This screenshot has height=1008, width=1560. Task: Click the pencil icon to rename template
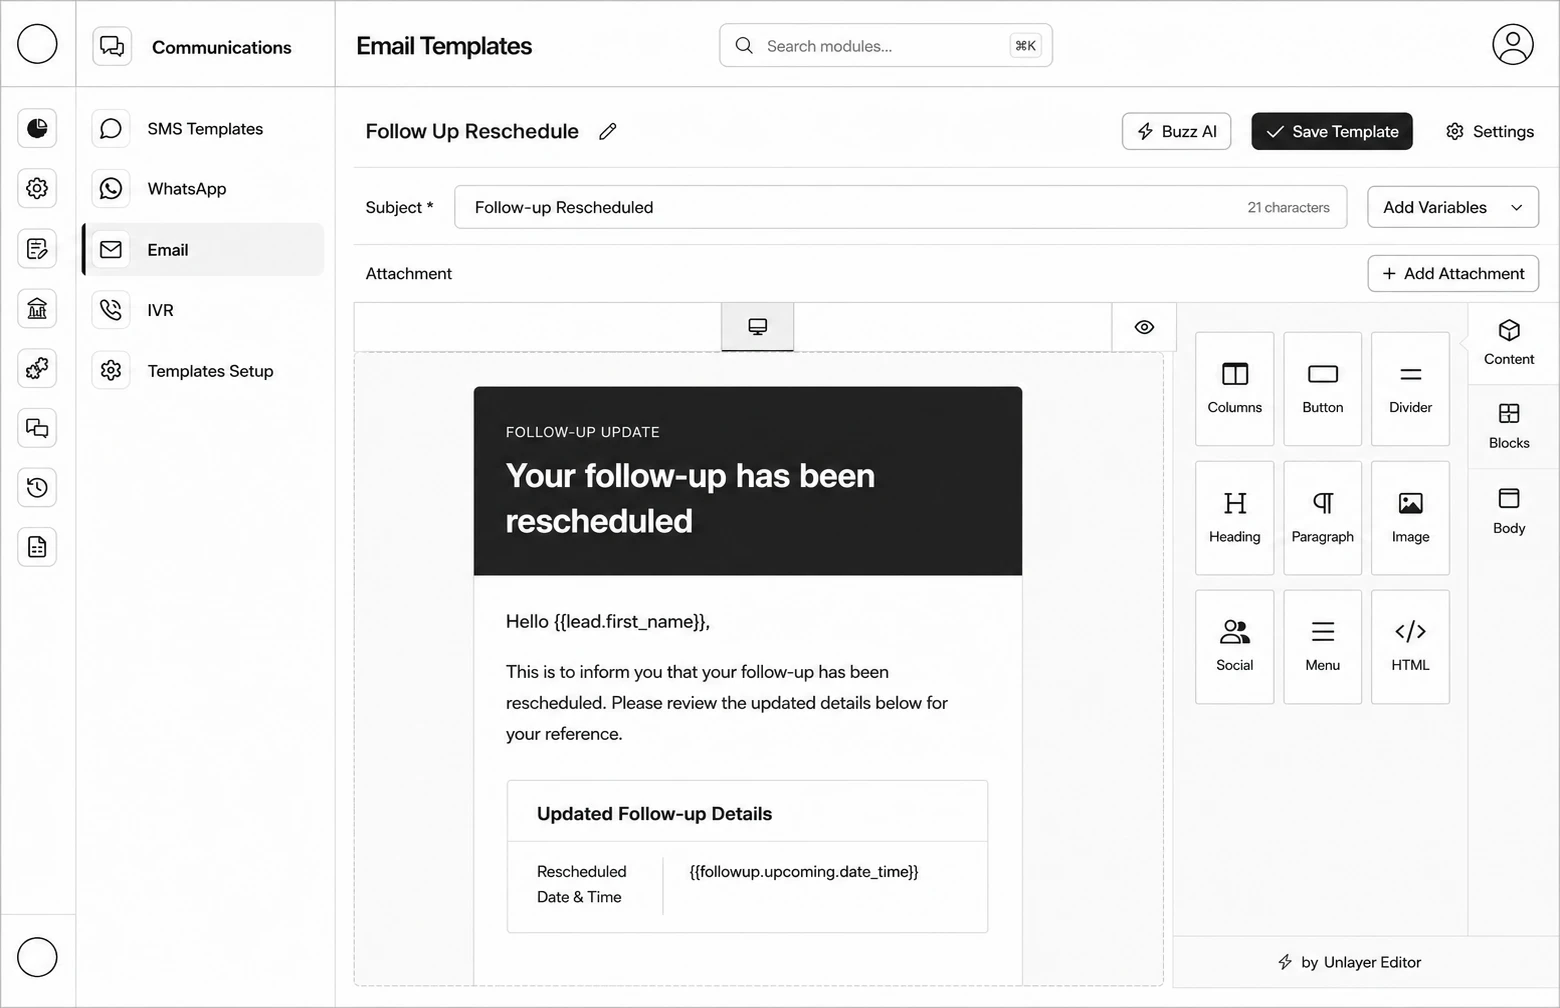pos(607,131)
